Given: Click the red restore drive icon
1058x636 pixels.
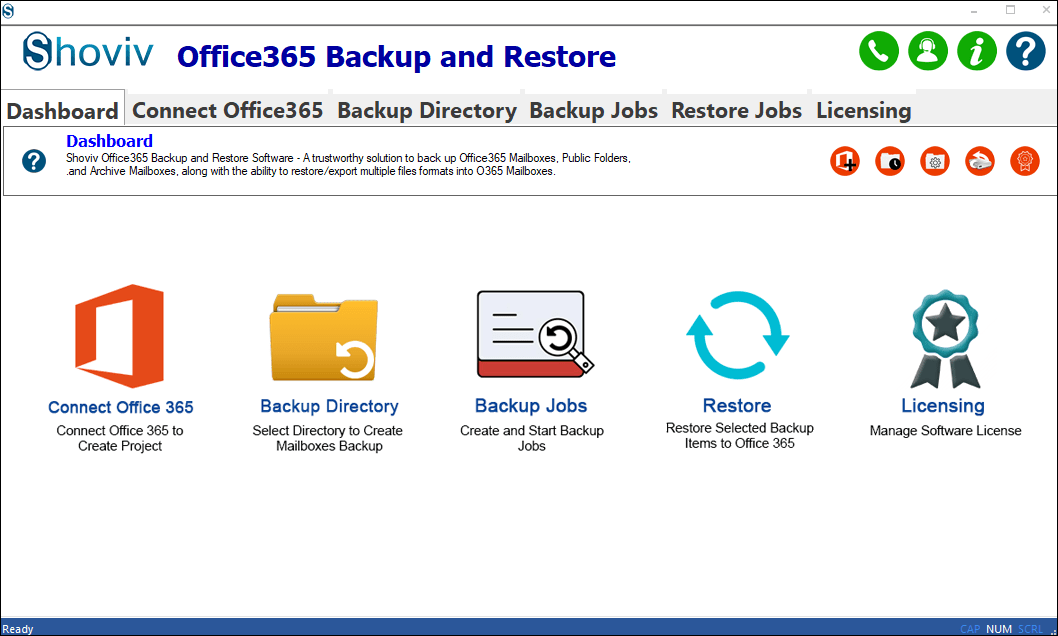Looking at the screenshot, I should click(x=980, y=161).
